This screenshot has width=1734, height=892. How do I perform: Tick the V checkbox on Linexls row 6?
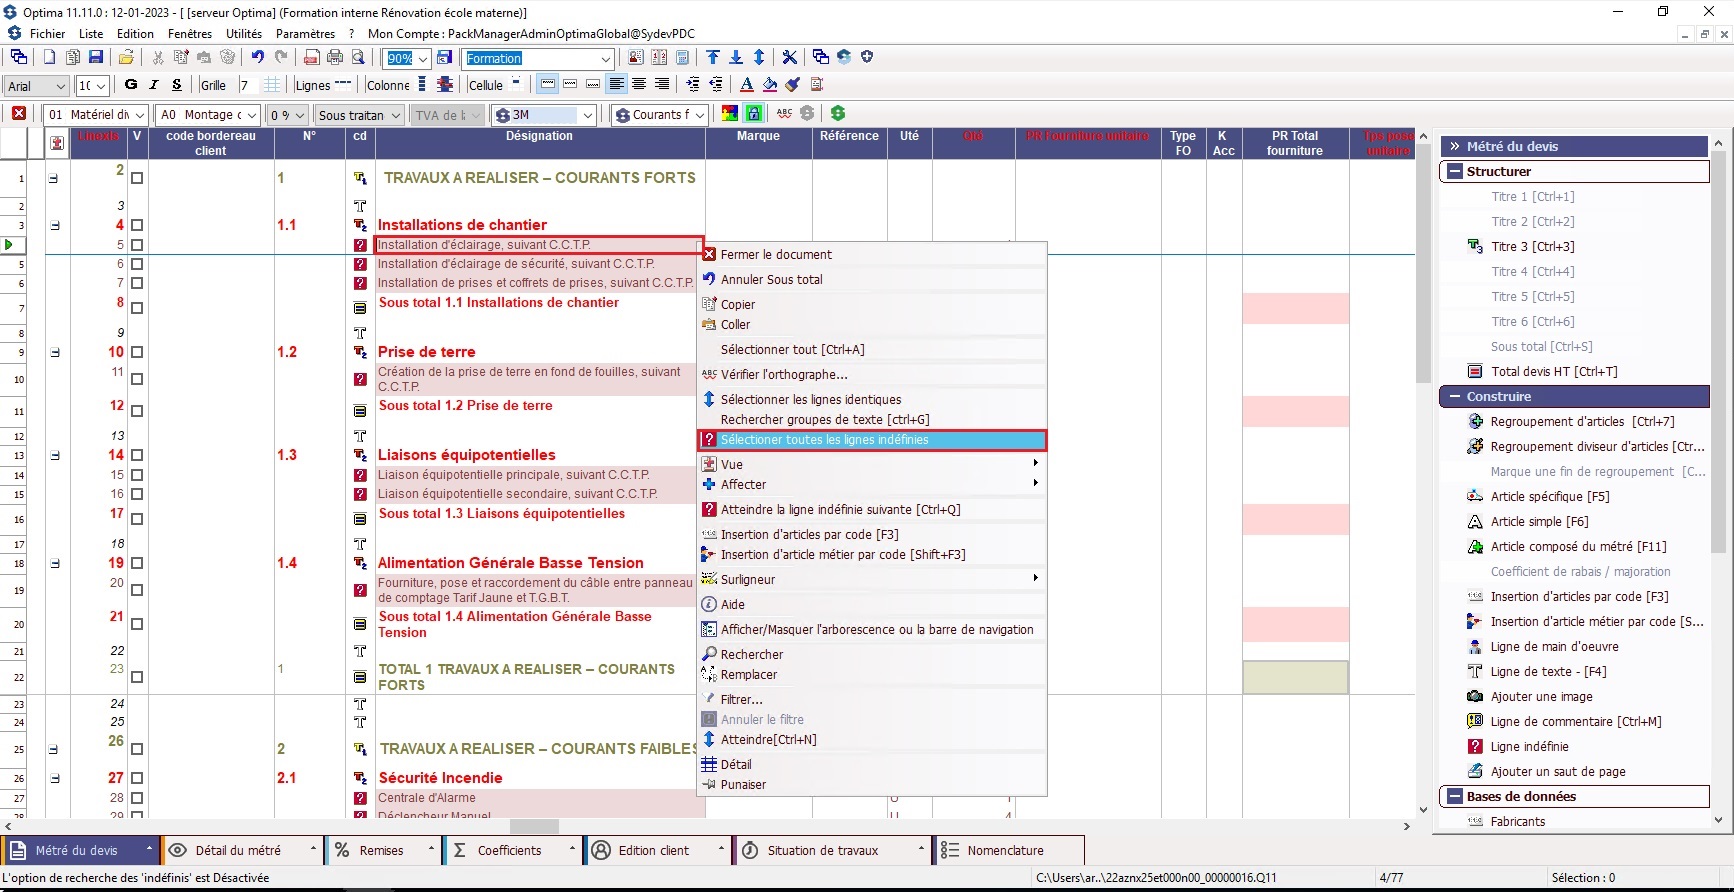point(137,265)
